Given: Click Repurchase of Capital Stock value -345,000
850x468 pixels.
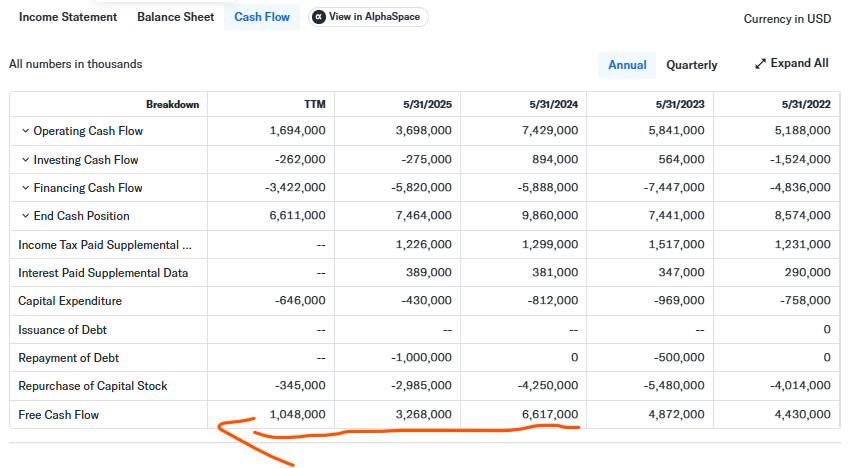Looking at the screenshot, I should pos(300,386).
